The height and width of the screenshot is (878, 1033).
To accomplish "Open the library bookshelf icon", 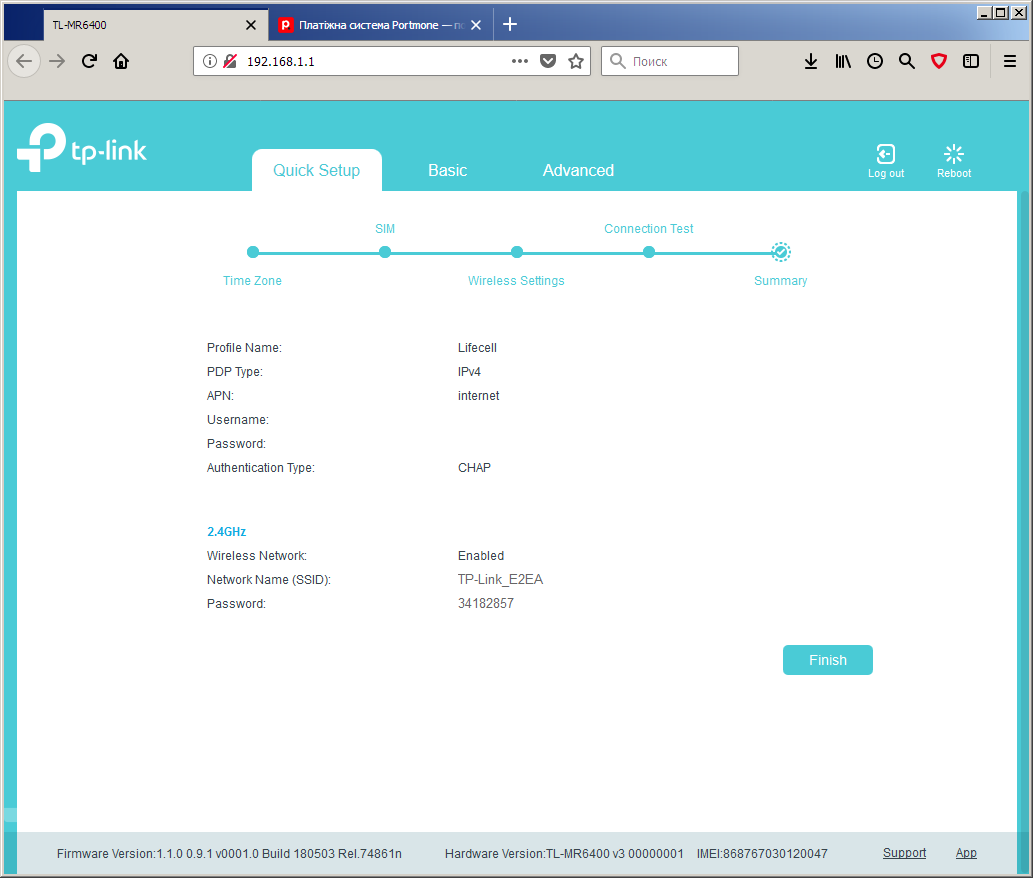I will pos(843,61).
